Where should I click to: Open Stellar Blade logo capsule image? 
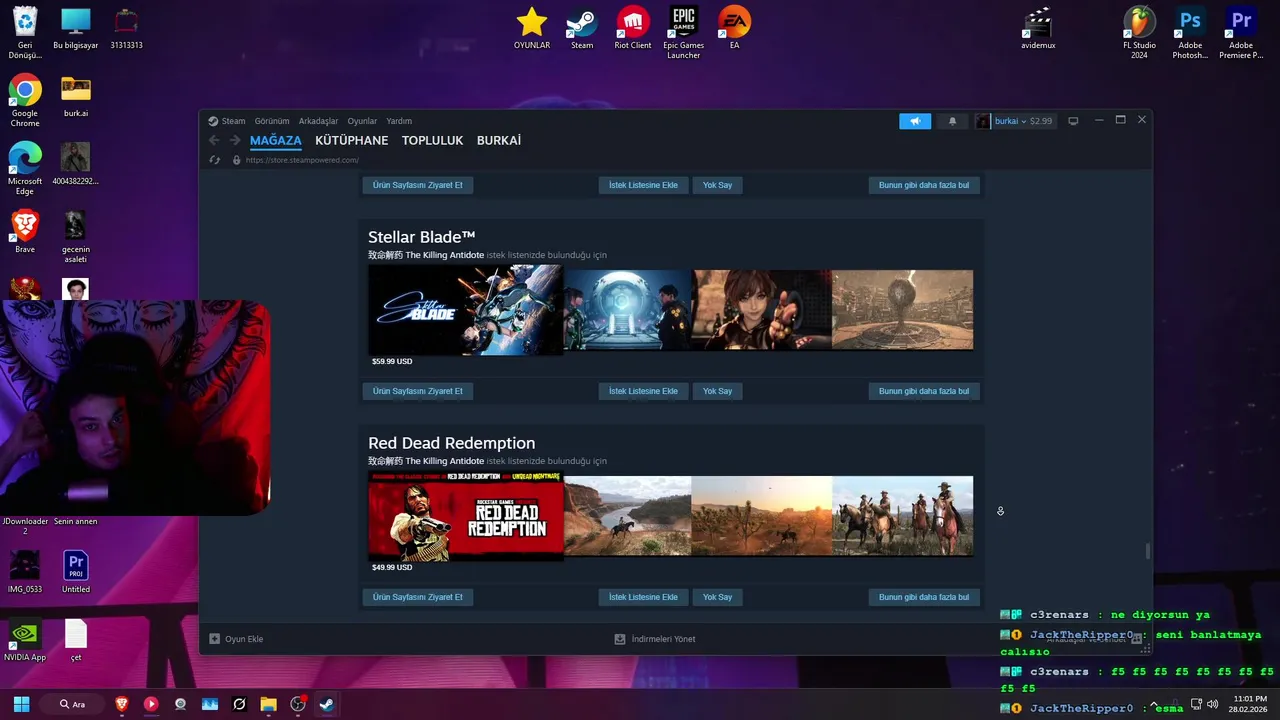tap(465, 312)
